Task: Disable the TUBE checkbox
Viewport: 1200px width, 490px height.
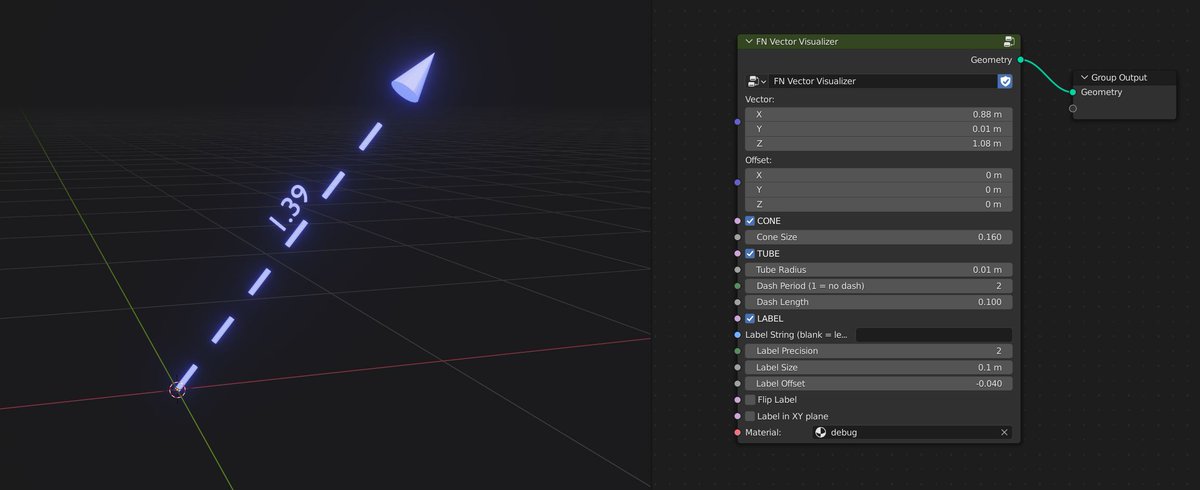Action: [x=750, y=254]
